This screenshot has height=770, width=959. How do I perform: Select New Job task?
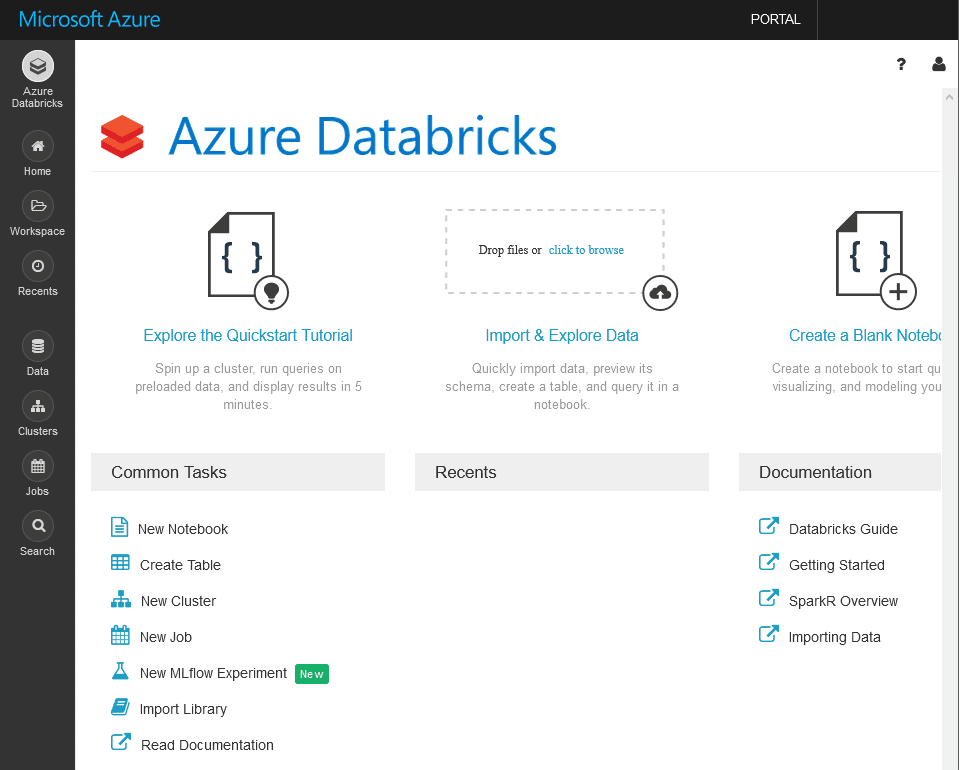(166, 637)
